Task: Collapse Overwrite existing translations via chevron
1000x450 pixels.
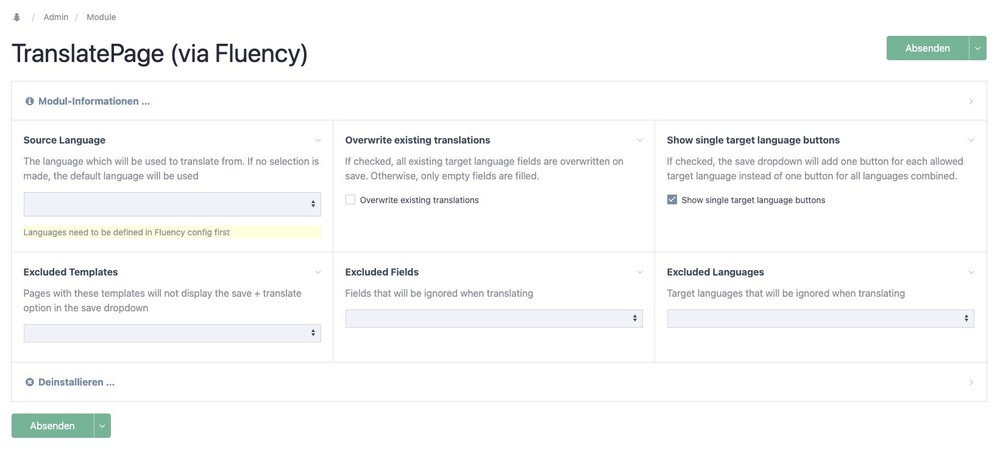Action: coord(640,140)
